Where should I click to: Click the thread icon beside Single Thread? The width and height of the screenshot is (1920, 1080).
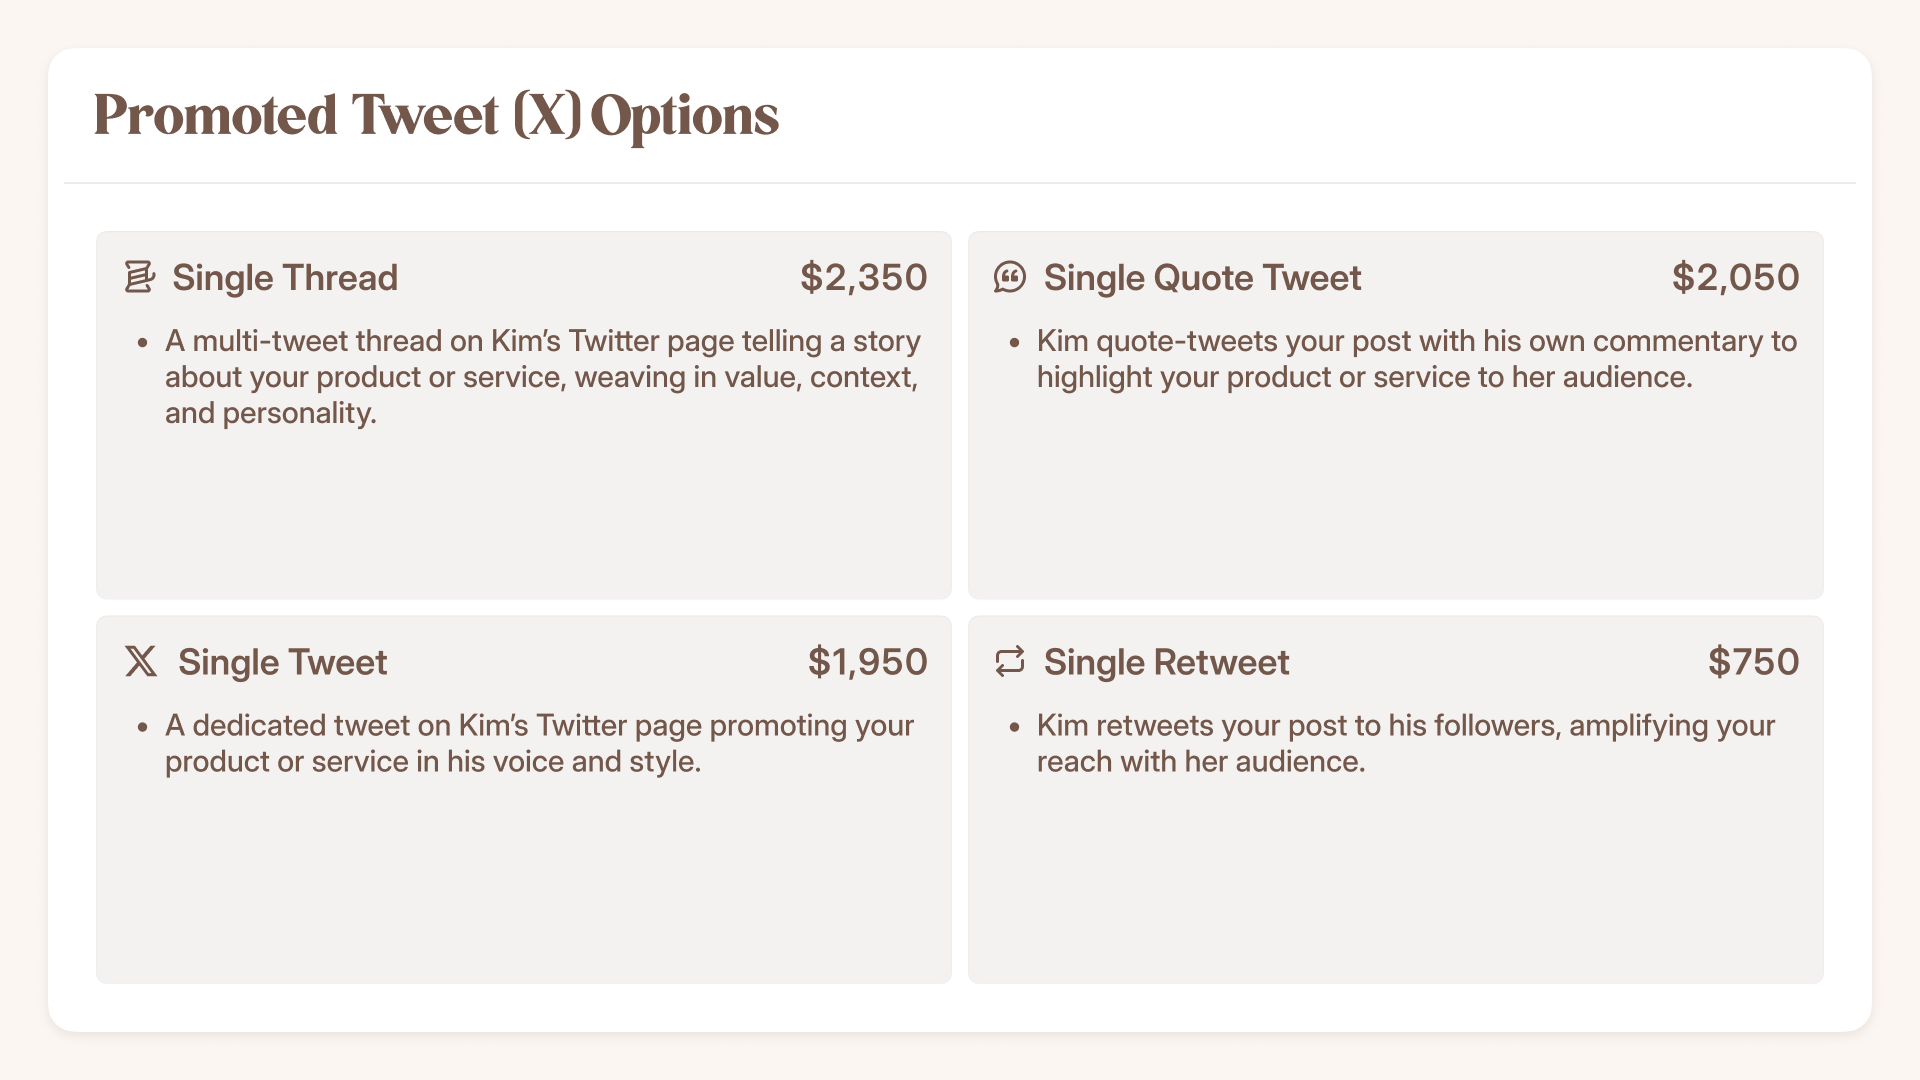(x=139, y=277)
